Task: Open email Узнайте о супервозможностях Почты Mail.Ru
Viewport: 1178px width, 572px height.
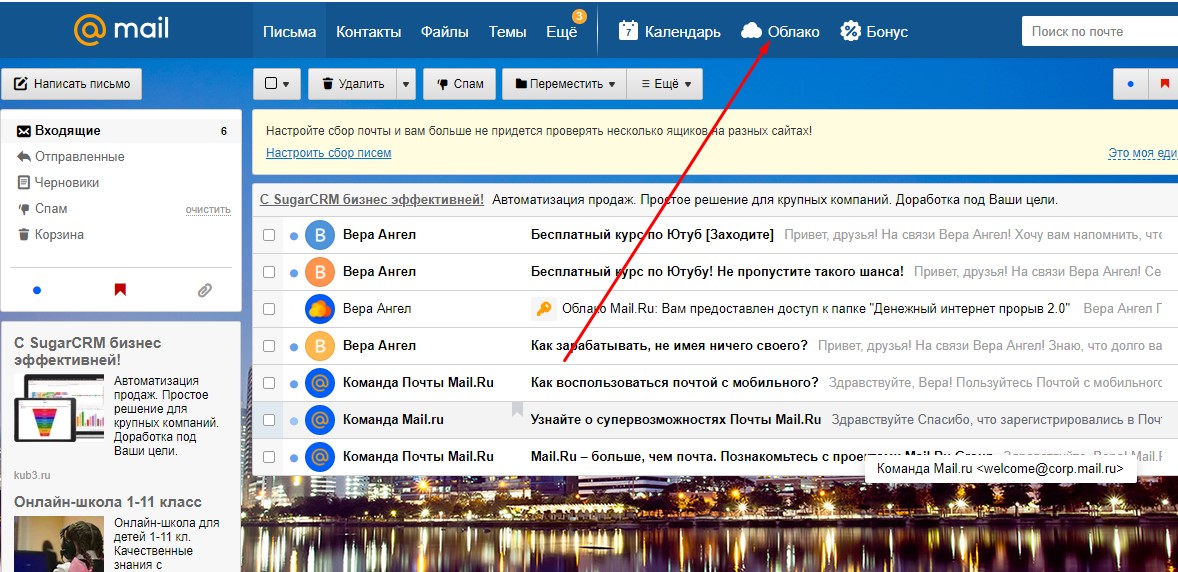Action: [676, 419]
